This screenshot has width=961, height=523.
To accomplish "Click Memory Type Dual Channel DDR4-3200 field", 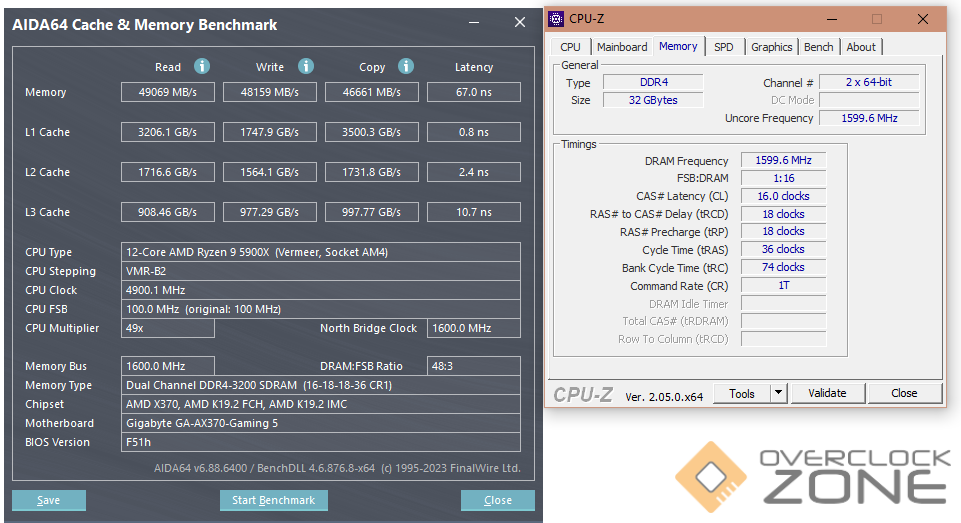I will tap(321, 385).
